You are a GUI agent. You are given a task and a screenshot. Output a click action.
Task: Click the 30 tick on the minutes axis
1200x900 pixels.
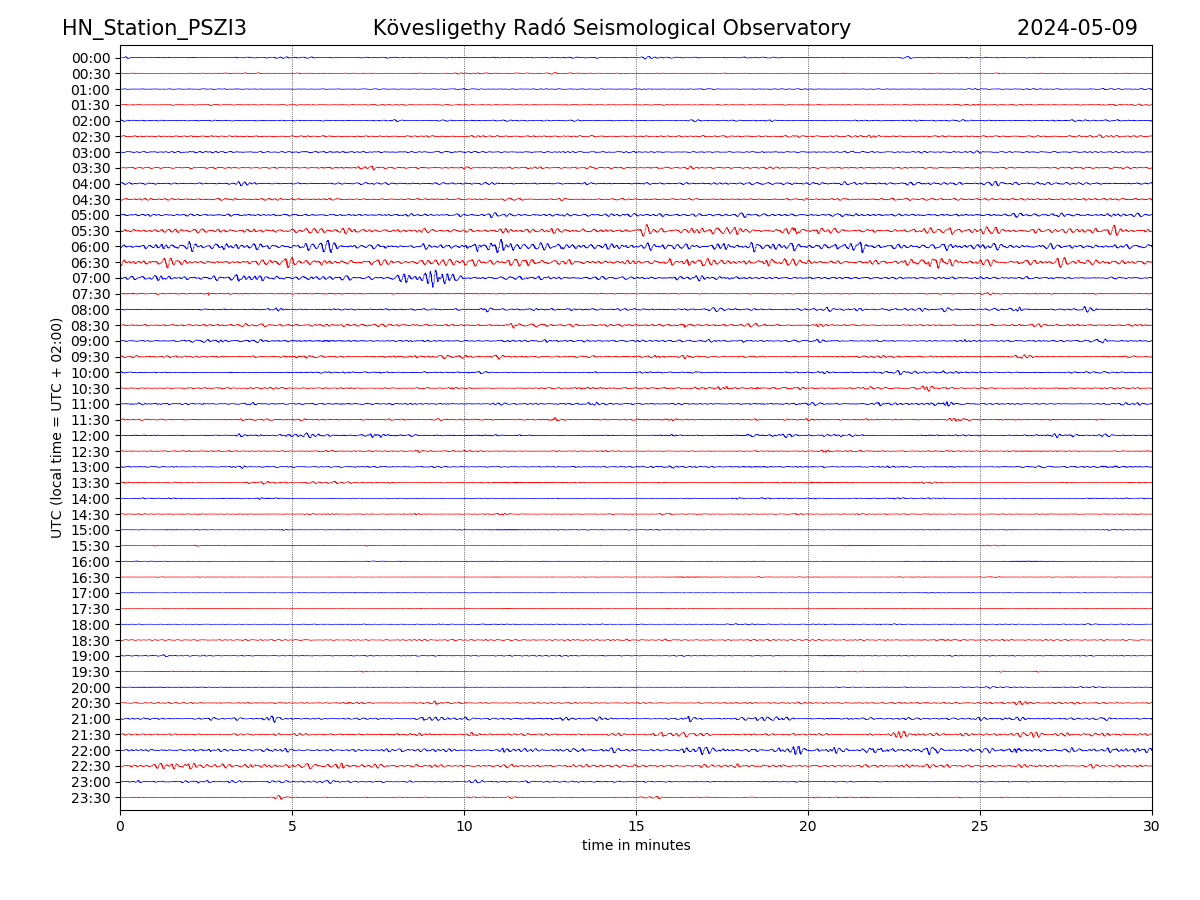click(x=1152, y=826)
